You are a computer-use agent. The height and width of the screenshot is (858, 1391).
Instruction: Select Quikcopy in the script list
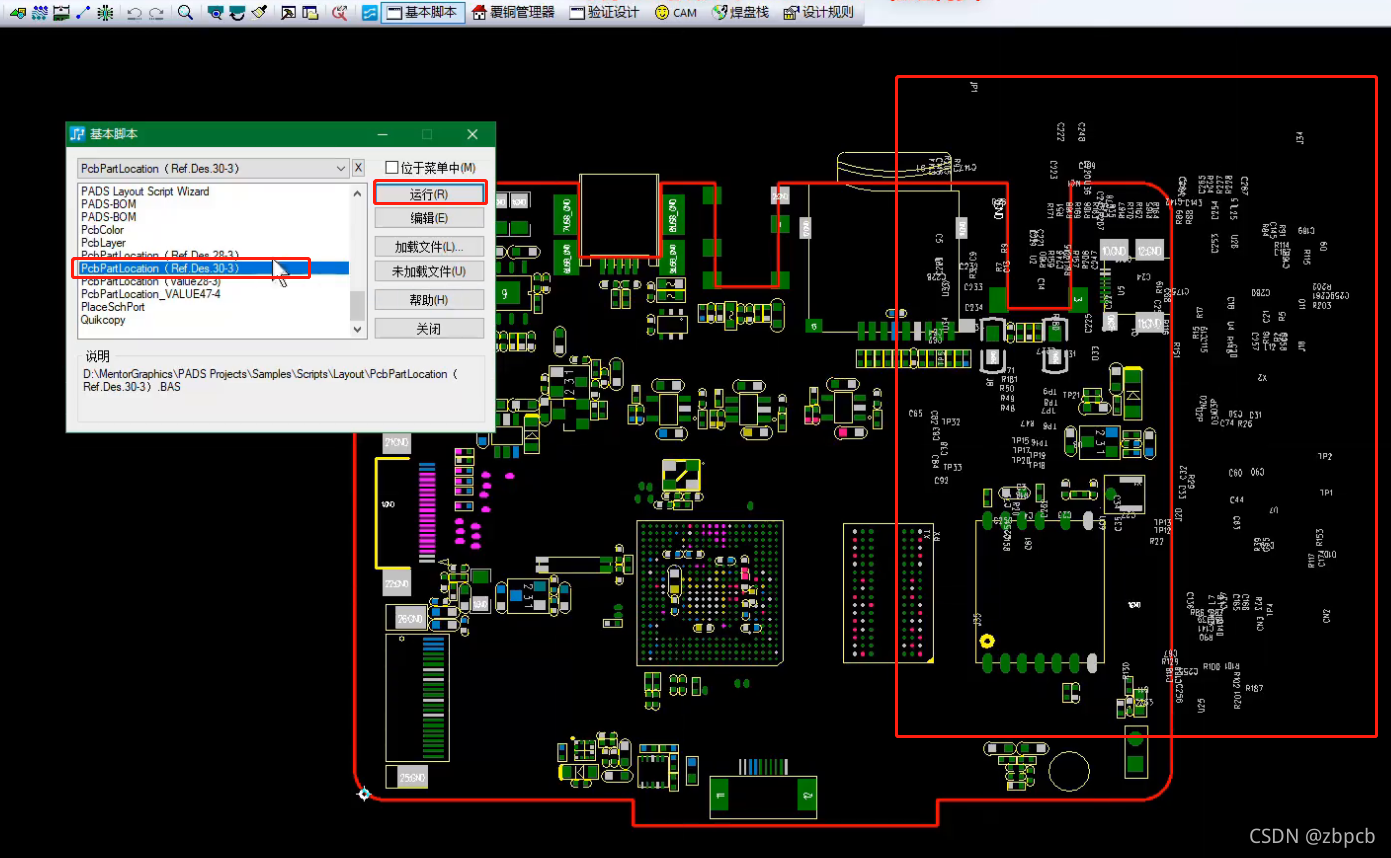[x=103, y=320]
